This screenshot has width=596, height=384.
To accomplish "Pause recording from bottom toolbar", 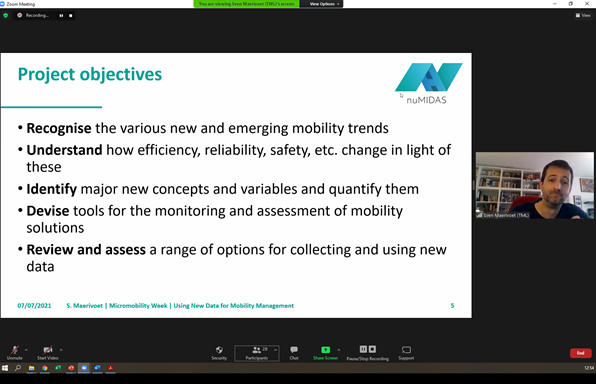I will [x=363, y=349].
